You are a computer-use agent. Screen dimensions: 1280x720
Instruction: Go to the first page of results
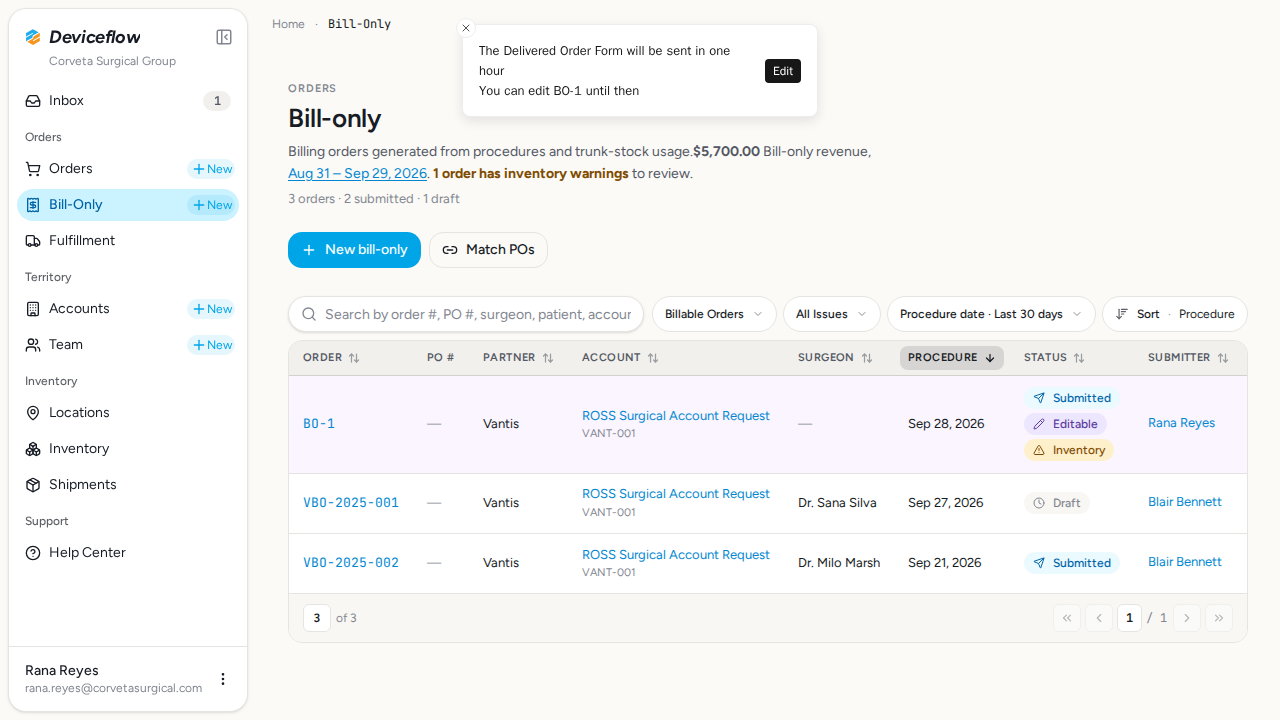click(1067, 618)
